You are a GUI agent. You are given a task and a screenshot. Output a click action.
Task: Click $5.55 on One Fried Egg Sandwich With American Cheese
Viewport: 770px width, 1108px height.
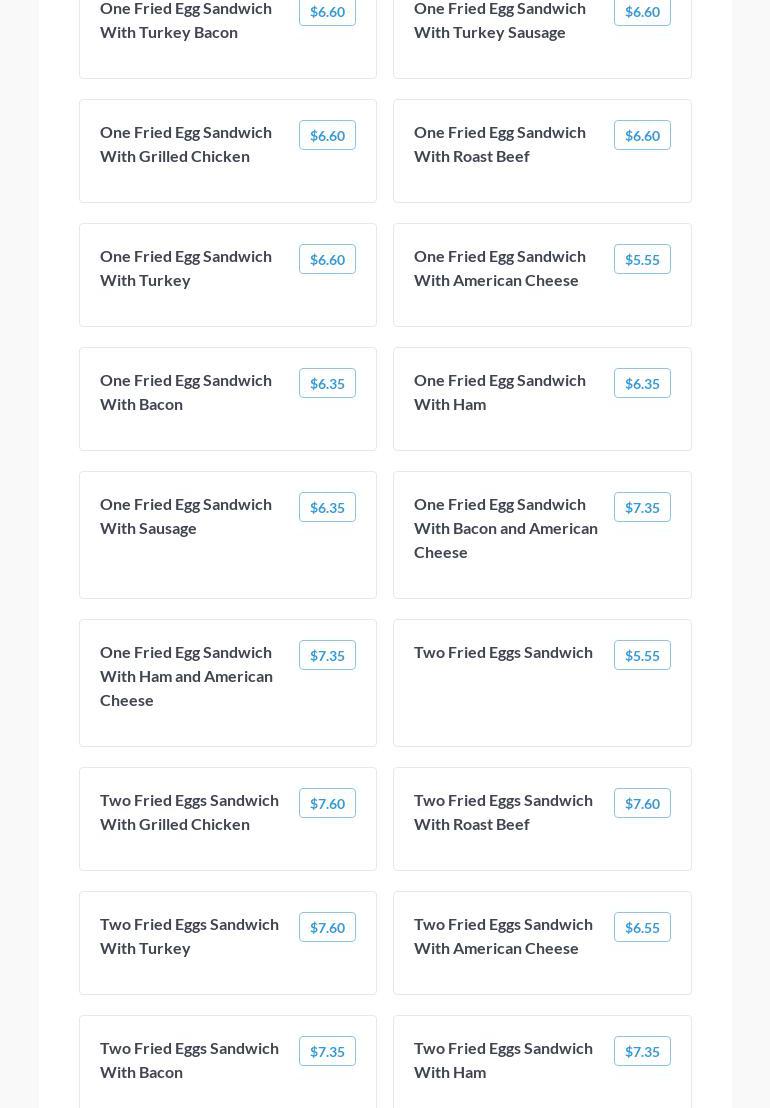[642, 260]
